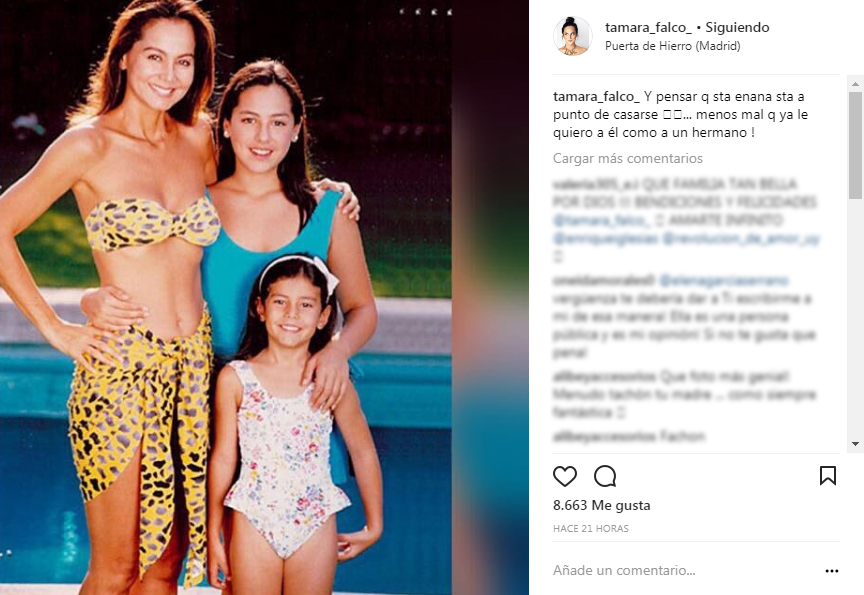This screenshot has height=595, width=864.
Task: Click the comments scrollbar thumb
Action: click(x=855, y=145)
